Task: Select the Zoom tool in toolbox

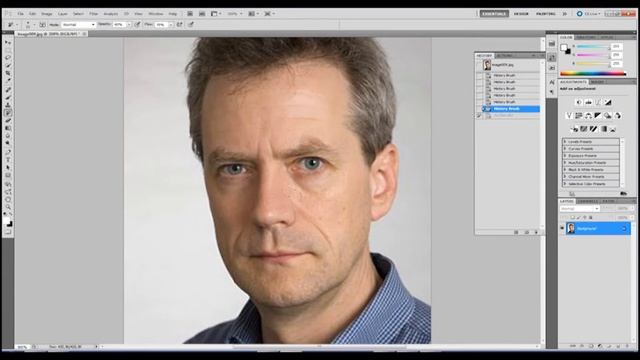Action: click(x=8, y=207)
